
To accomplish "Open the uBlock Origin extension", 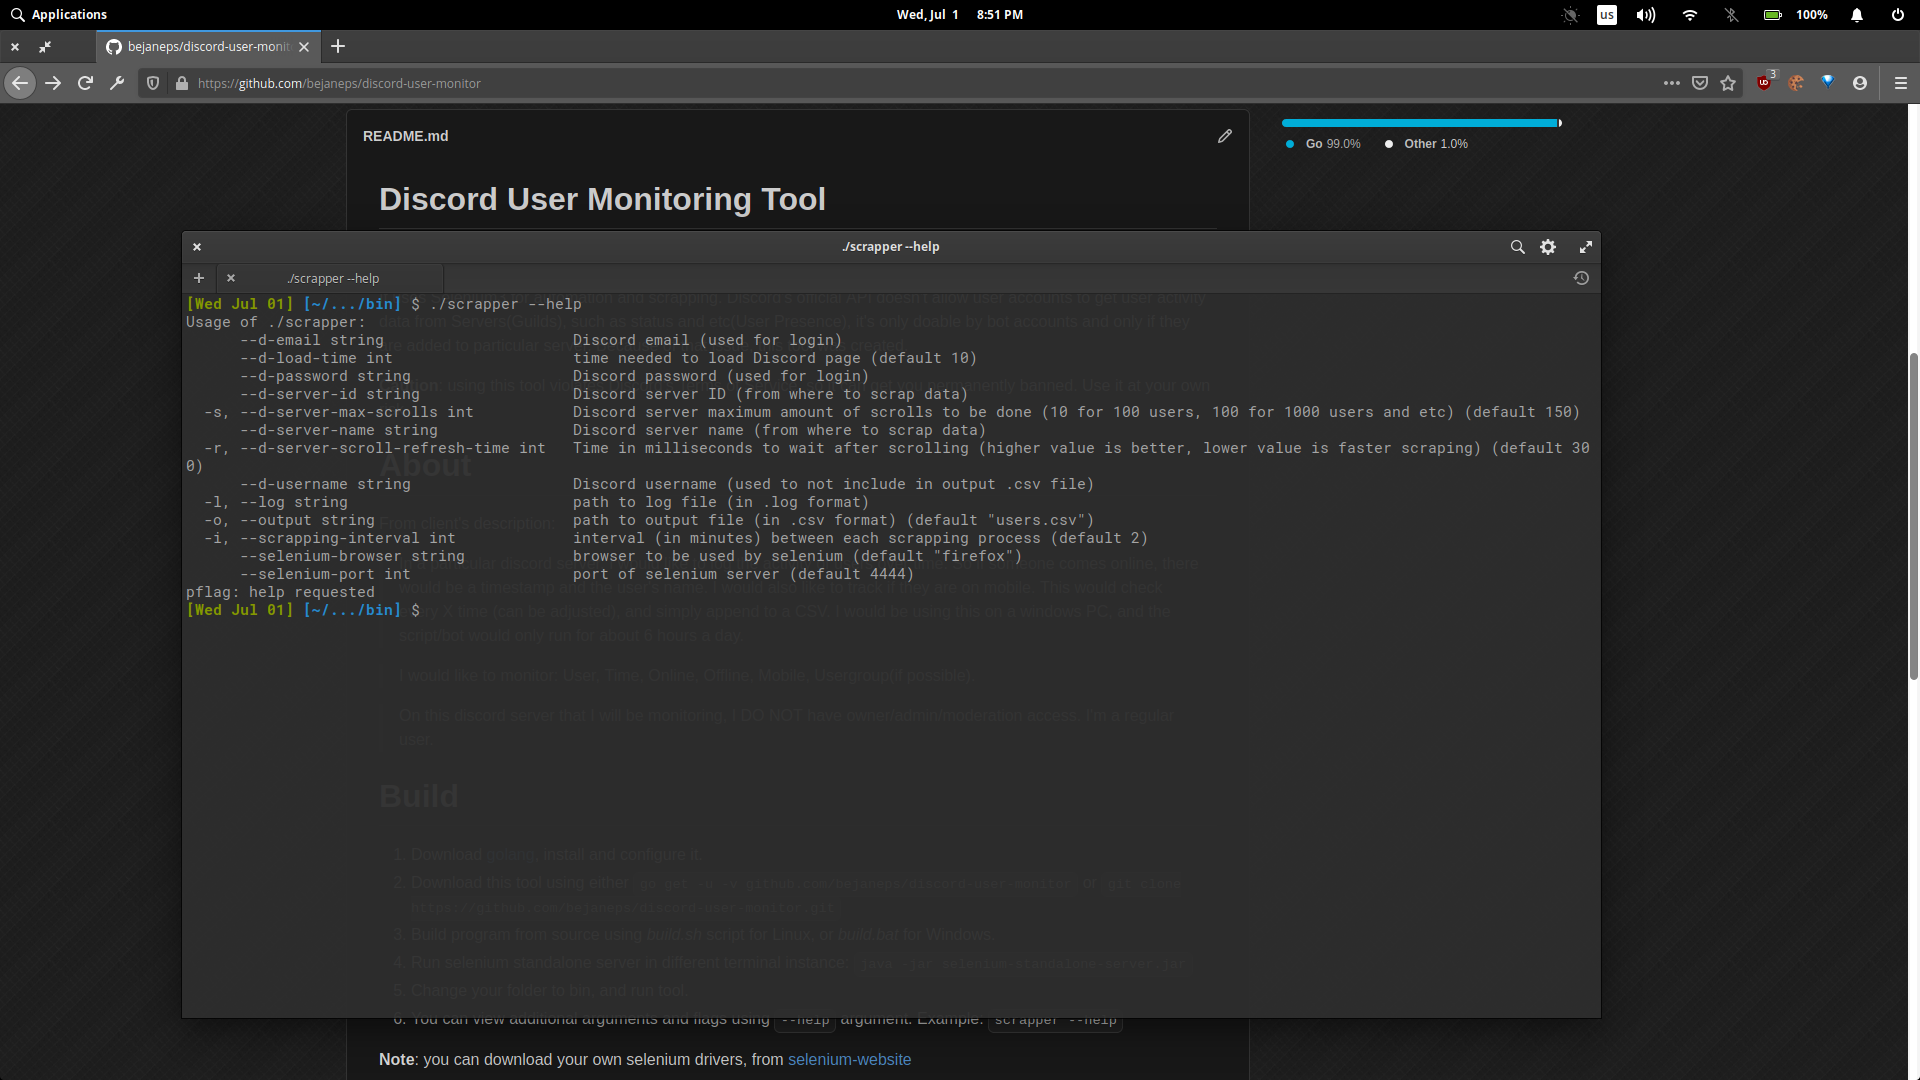I will pos(1765,82).
